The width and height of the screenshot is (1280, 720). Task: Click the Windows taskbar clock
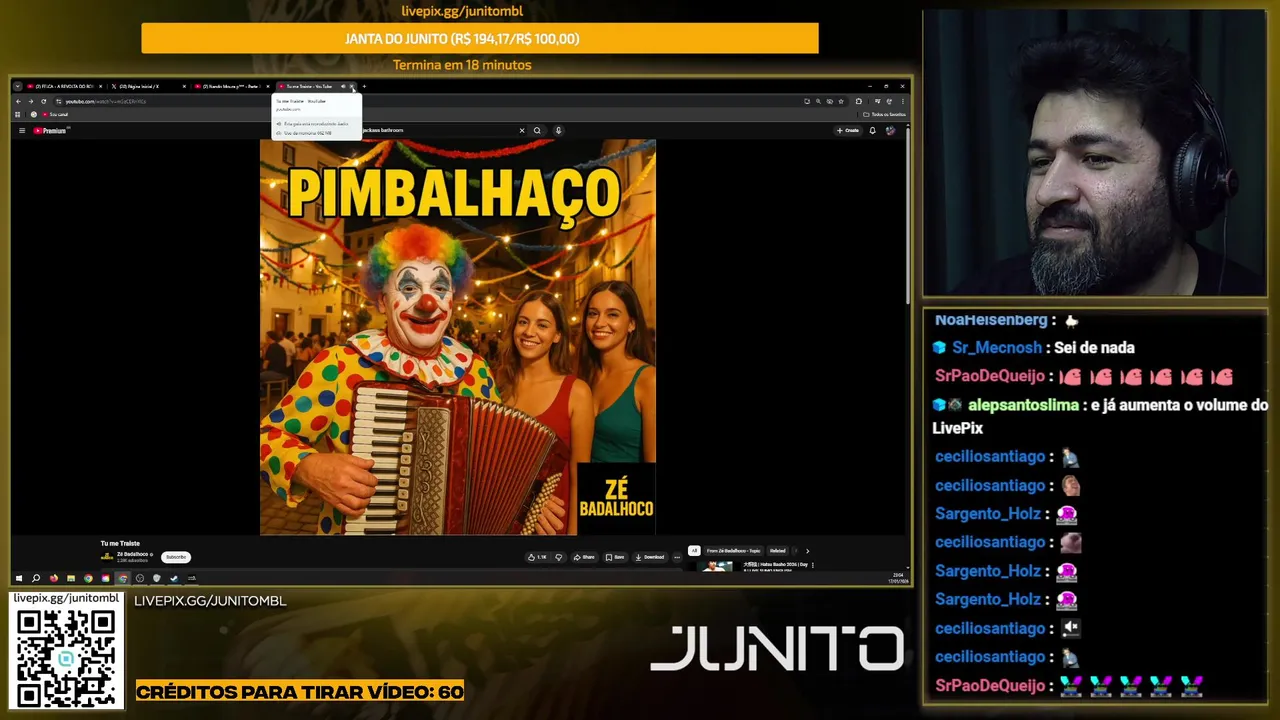pyautogui.click(x=897, y=578)
